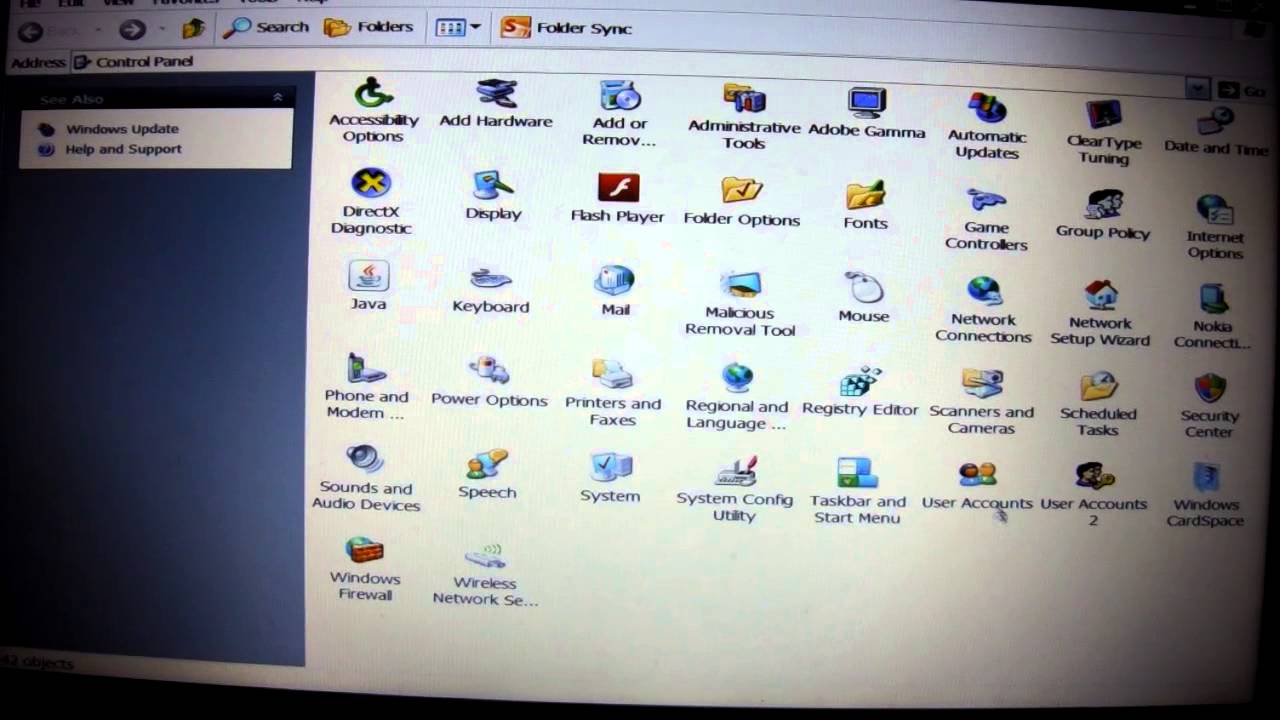This screenshot has width=1280, height=720.
Task: Open Add Hardware applet
Action: (496, 105)
